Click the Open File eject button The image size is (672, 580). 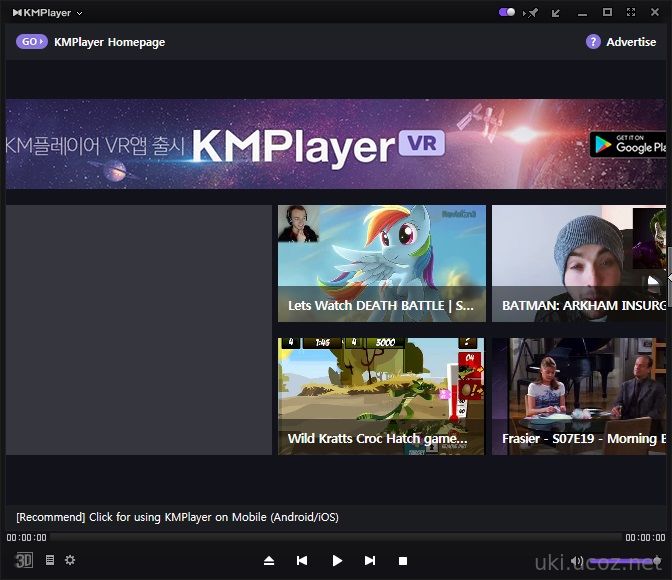269,560
